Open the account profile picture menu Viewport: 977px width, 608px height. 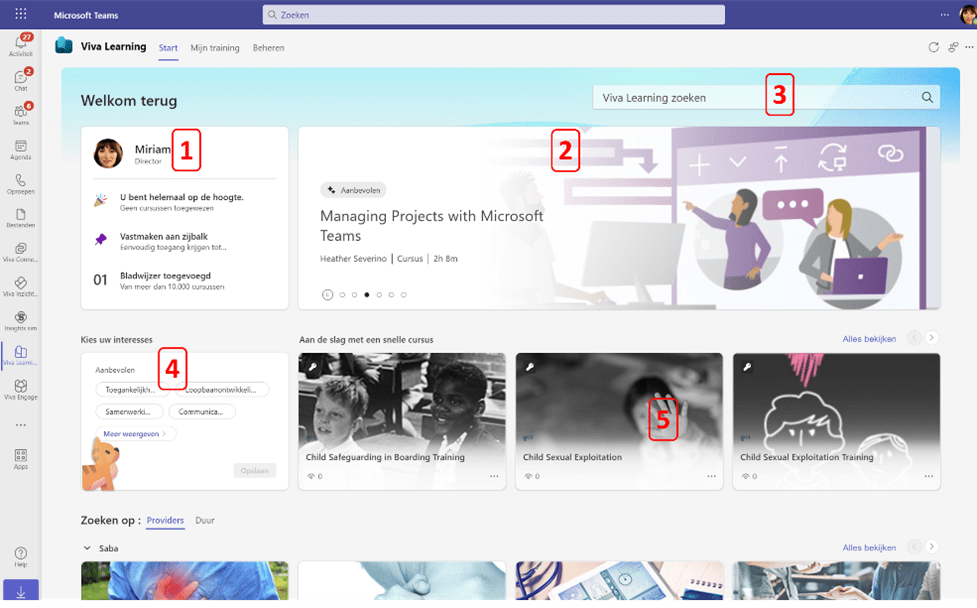pos(968,14)
